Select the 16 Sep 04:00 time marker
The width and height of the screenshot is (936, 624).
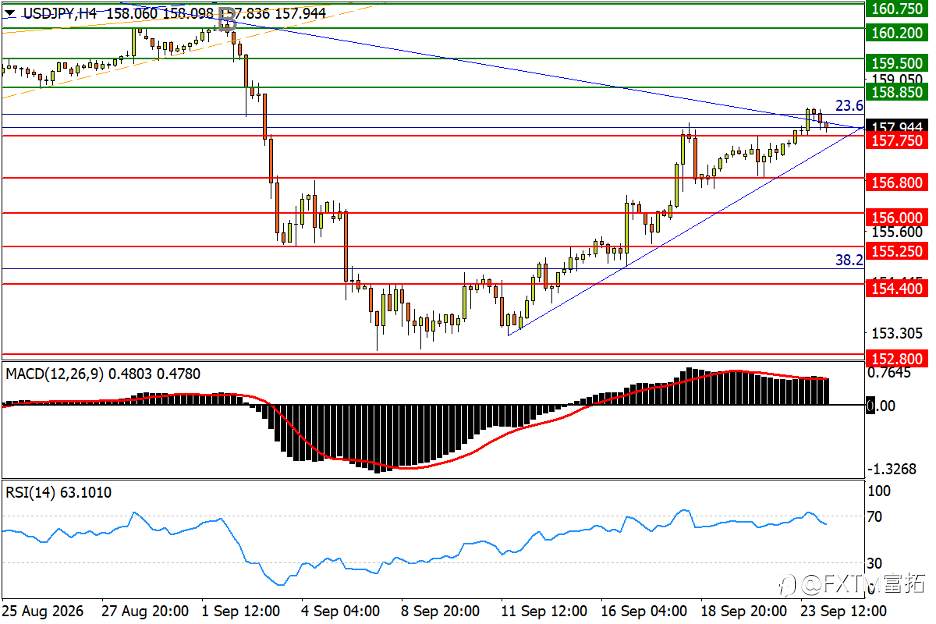[x=644, y=611]
